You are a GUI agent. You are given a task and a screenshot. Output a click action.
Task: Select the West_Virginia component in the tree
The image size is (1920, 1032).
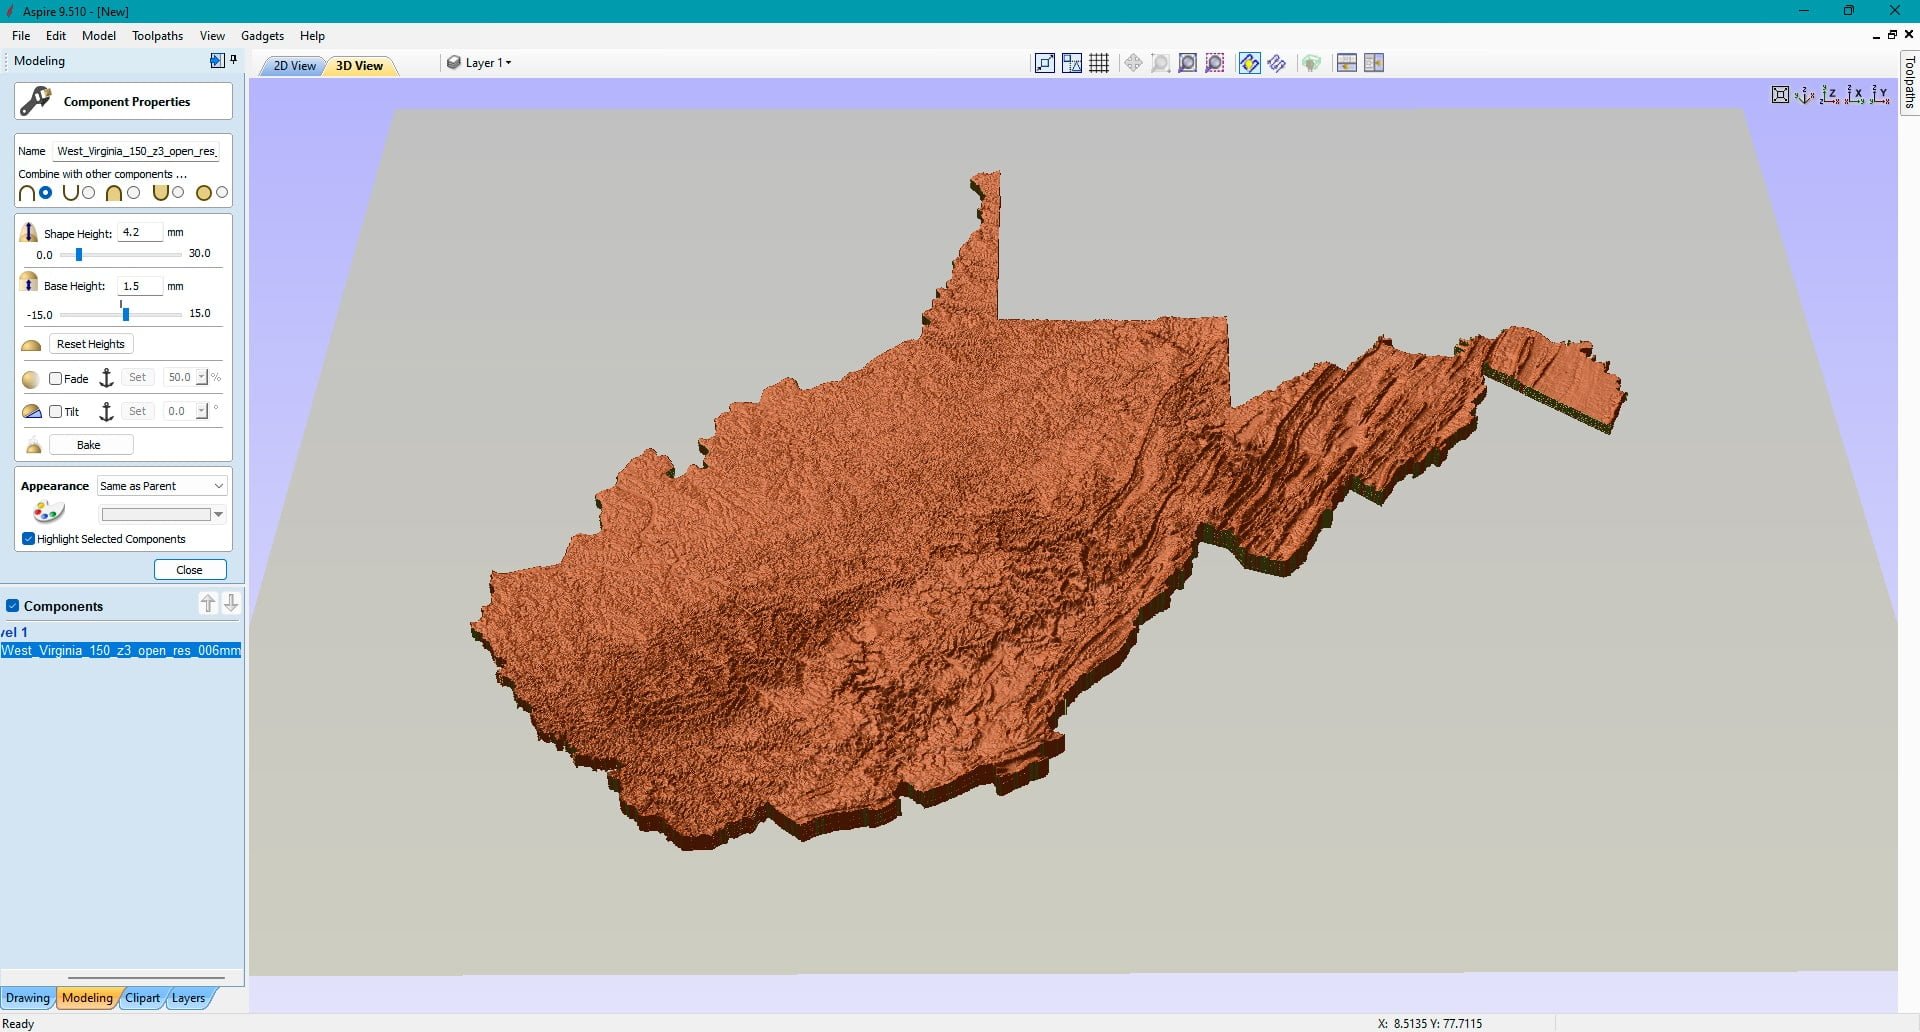(x=120, y=650)
